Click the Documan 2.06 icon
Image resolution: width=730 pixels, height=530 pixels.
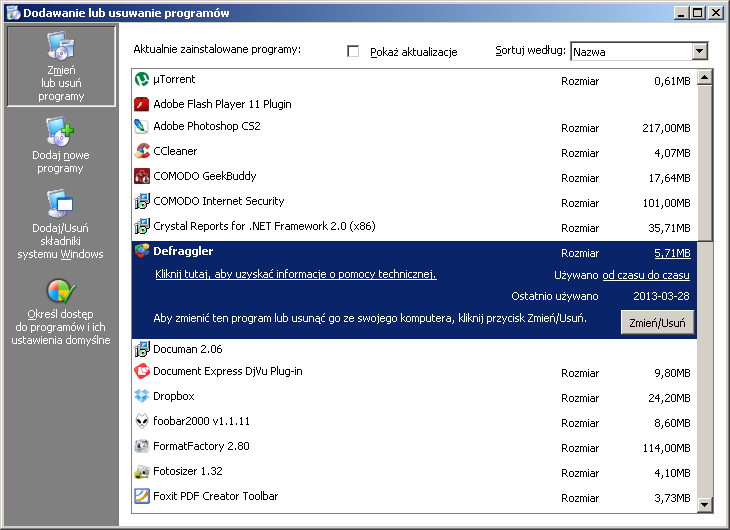[142, 349]
